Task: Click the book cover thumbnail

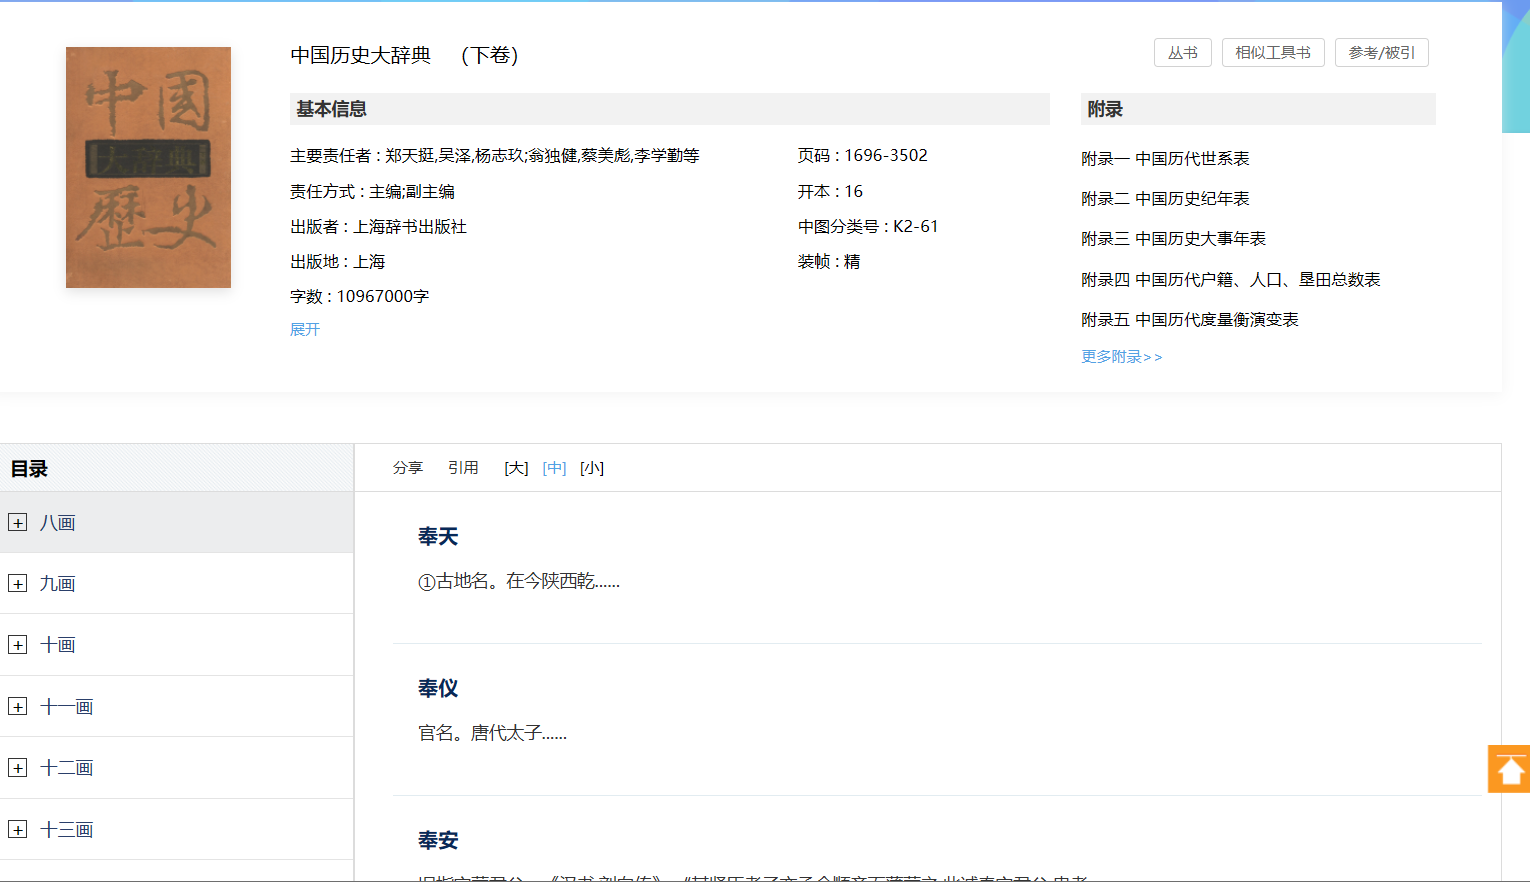Action: [x=148, y=167]
